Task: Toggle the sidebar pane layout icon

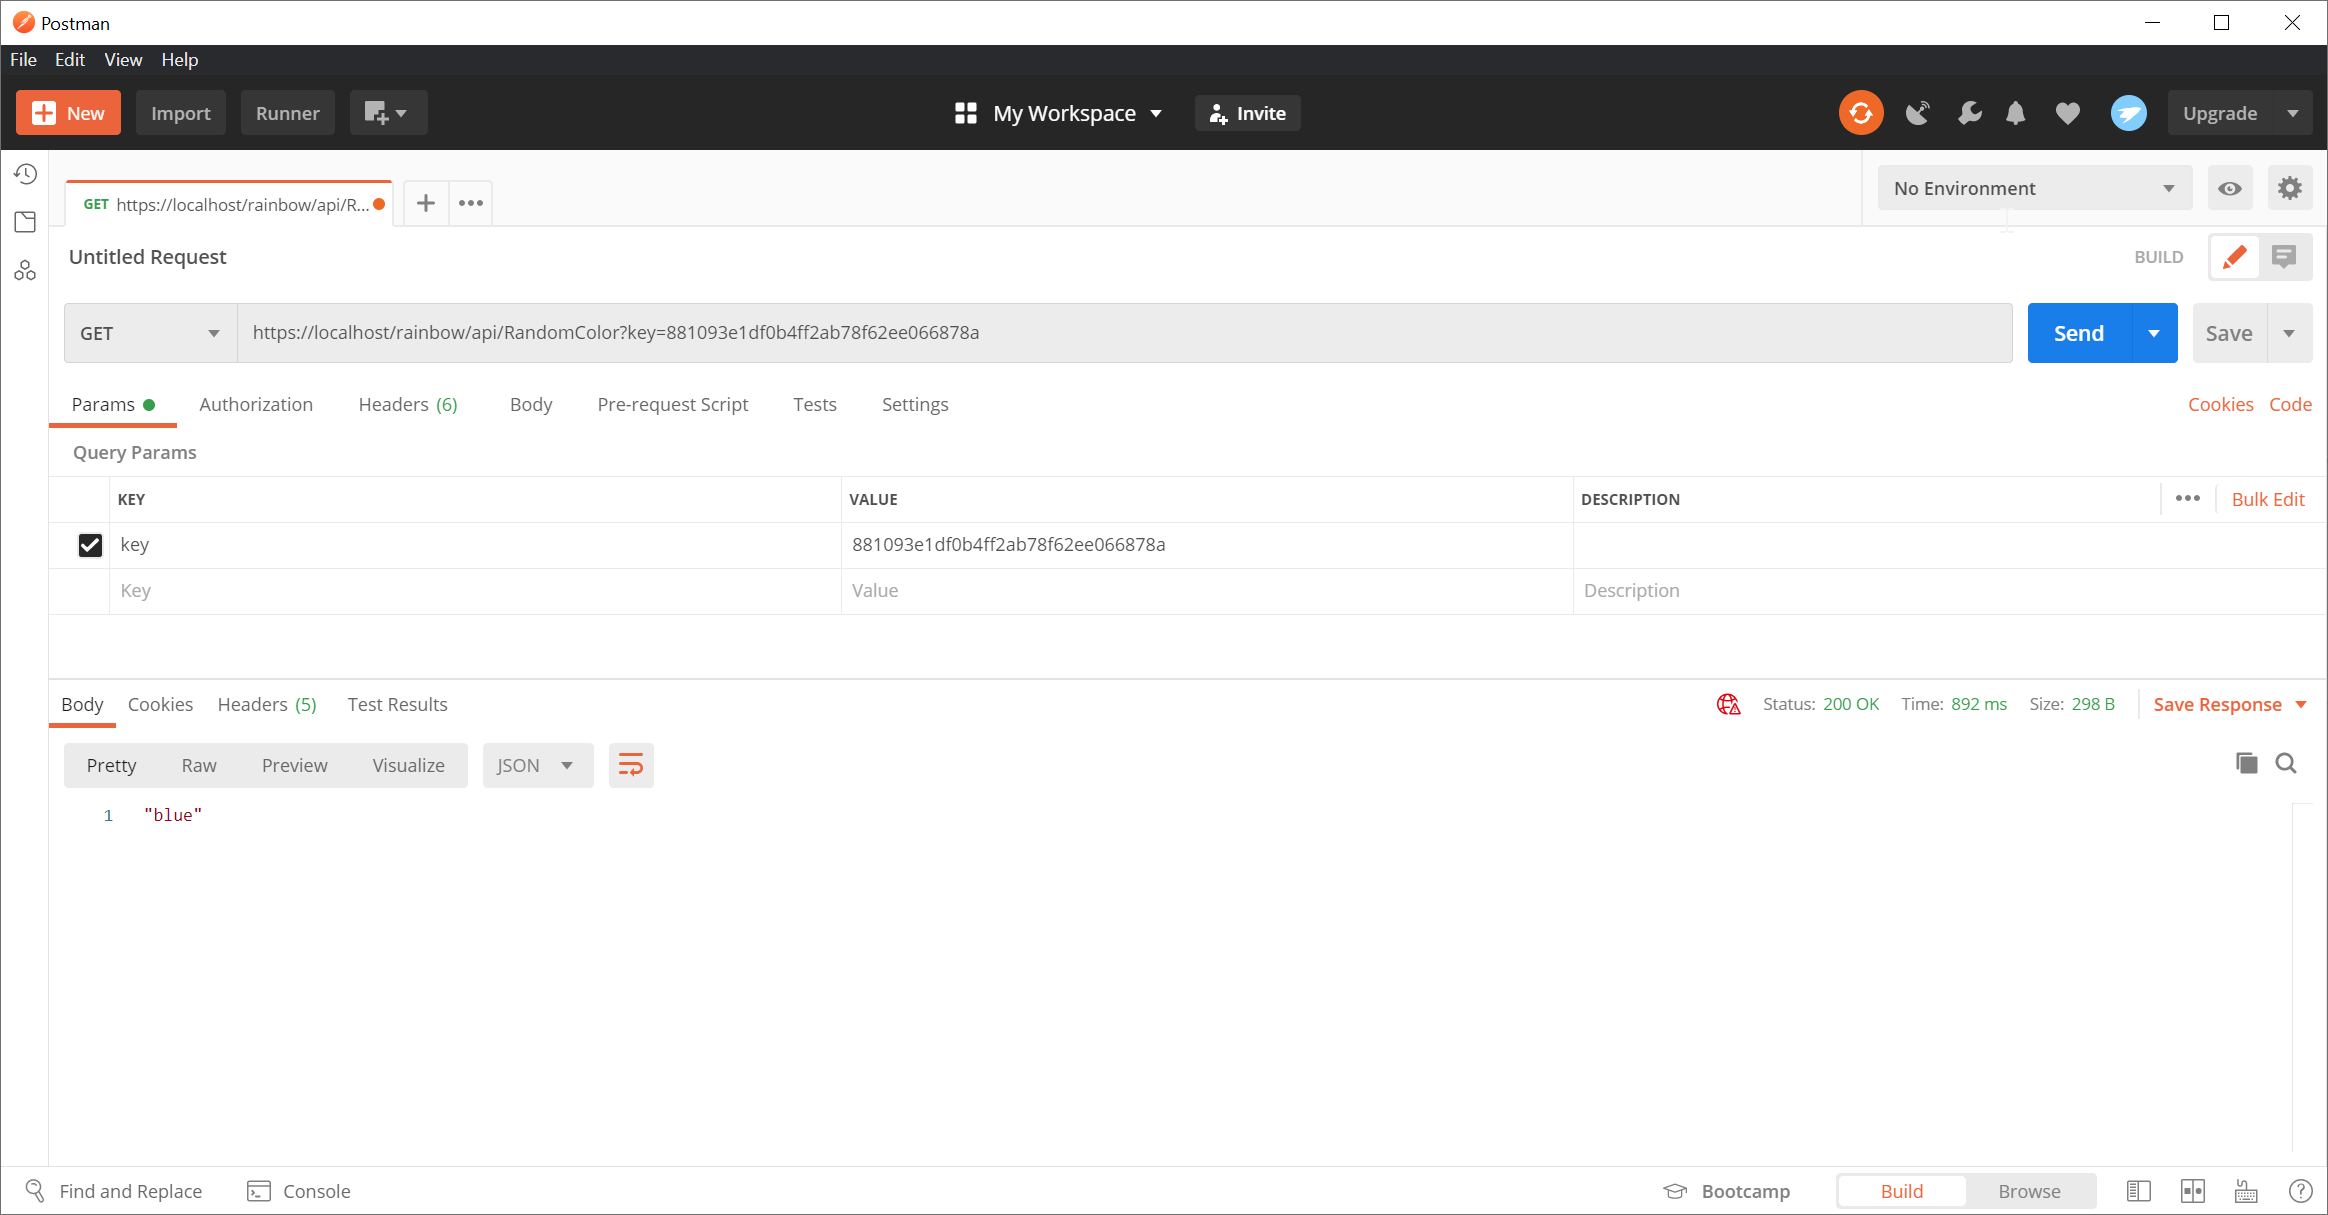Action: (x=2139, y=1191)
